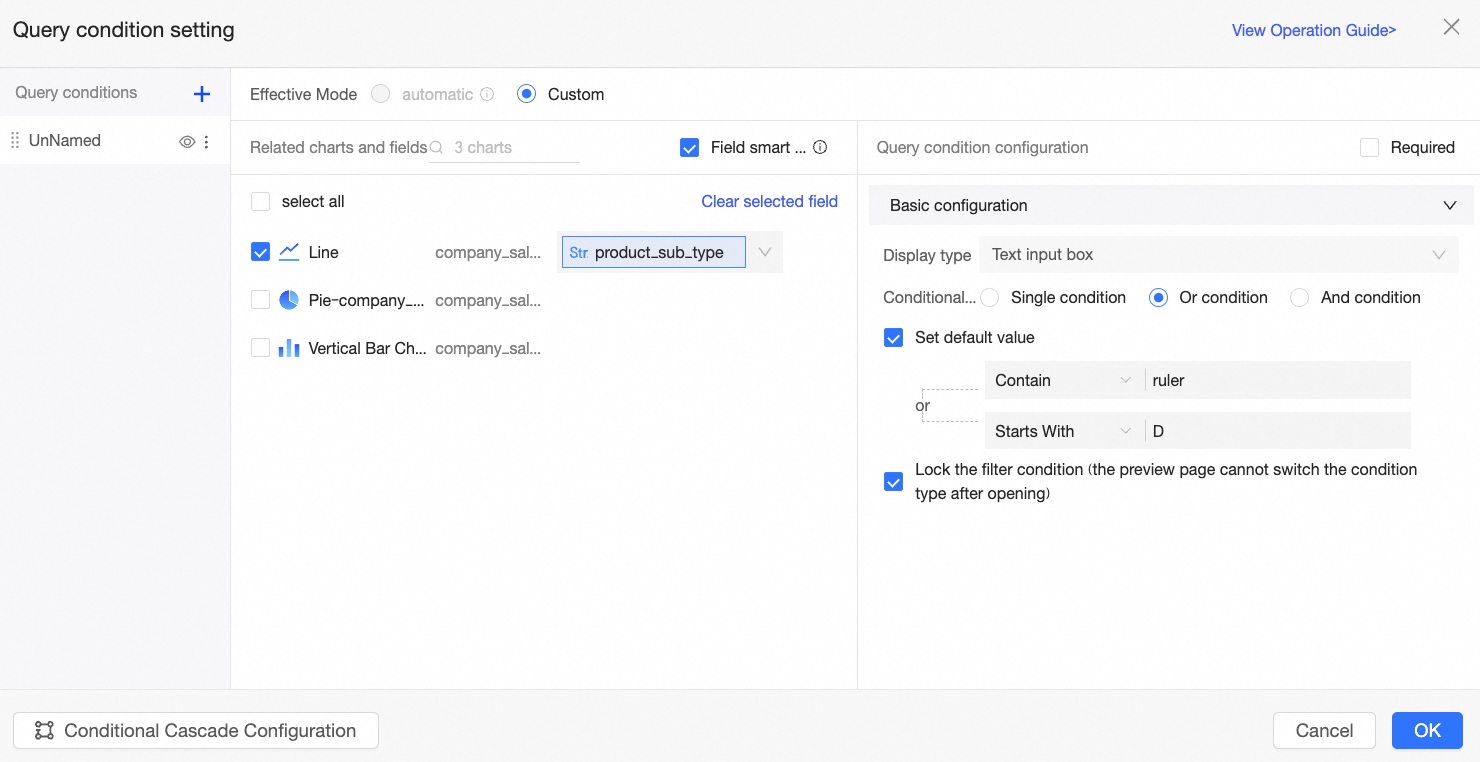Enable the Required checkbox

click(1370, 147)
